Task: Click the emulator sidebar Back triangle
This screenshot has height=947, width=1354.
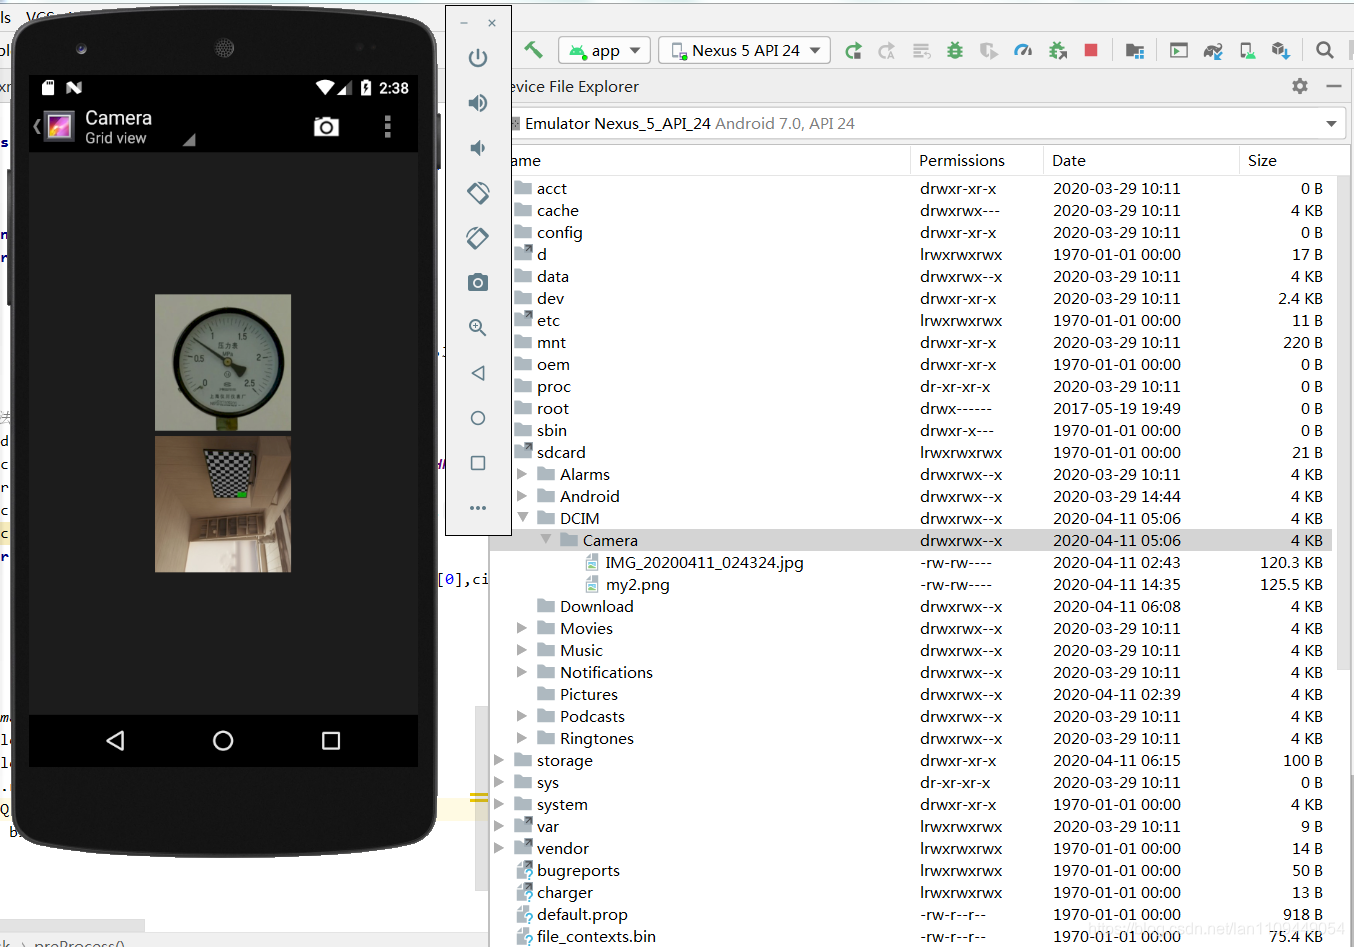Action: pyautogui.click(x=478, y=373)
